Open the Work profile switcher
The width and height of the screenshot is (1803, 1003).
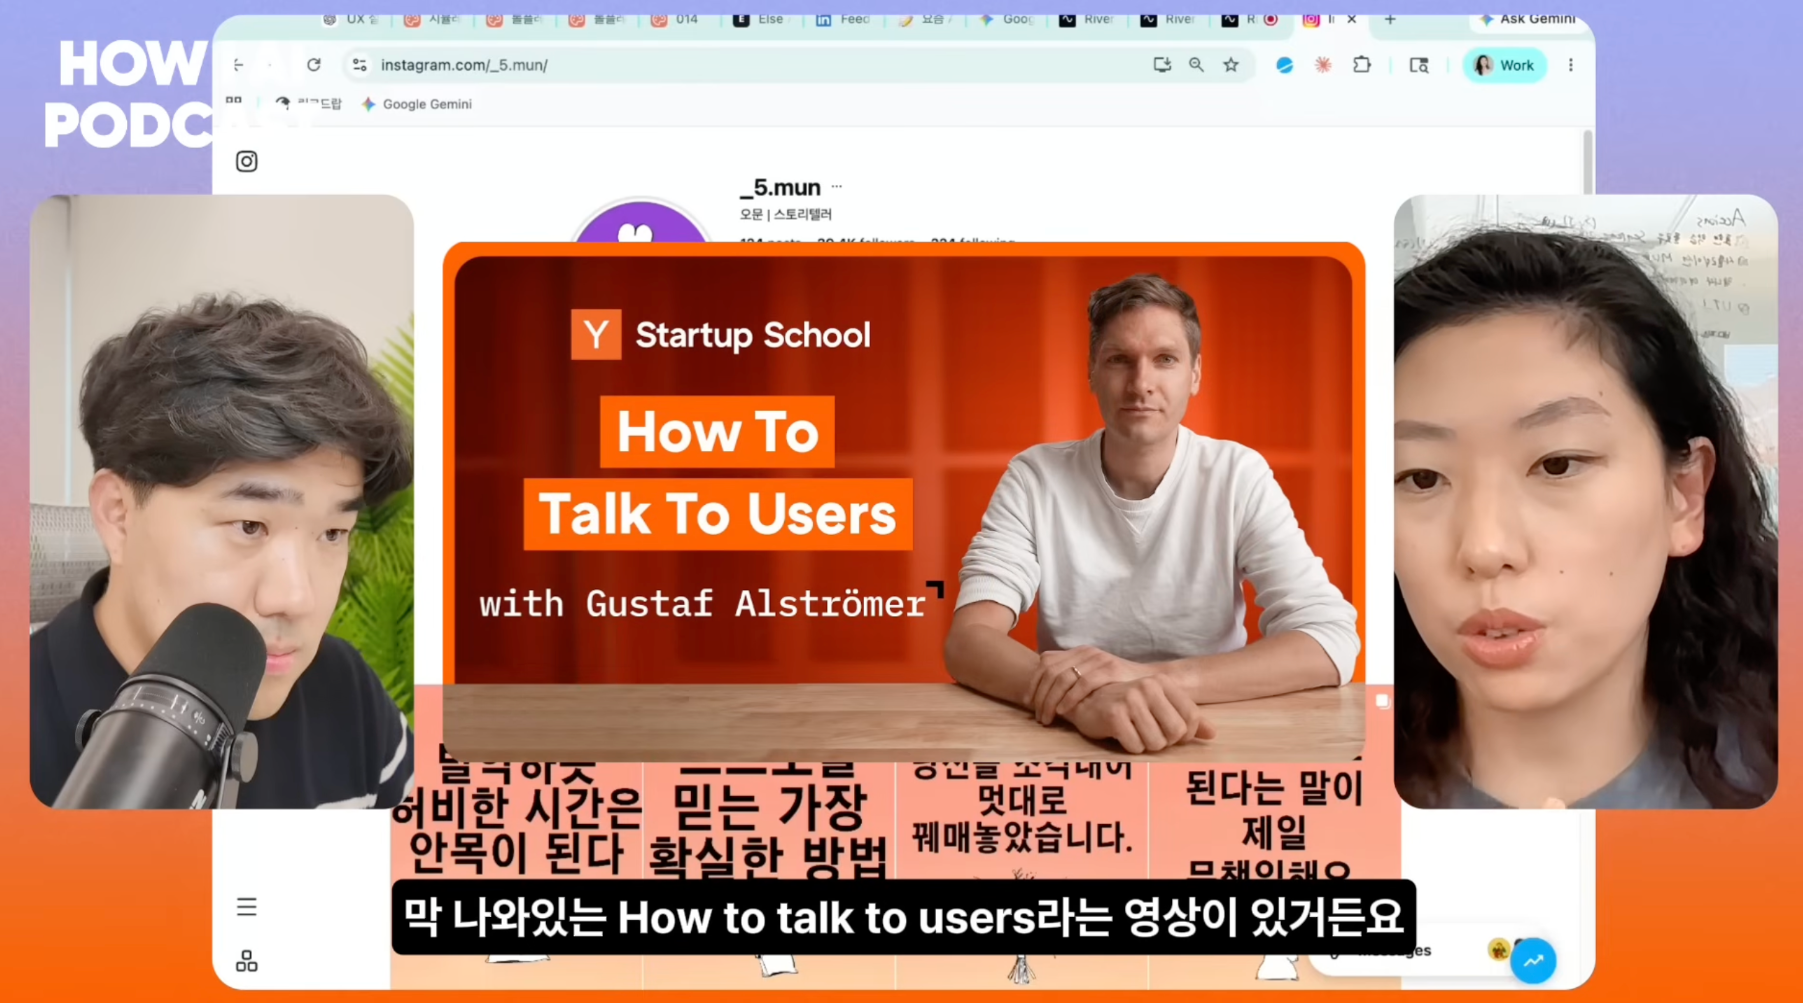click(1504, 65)
